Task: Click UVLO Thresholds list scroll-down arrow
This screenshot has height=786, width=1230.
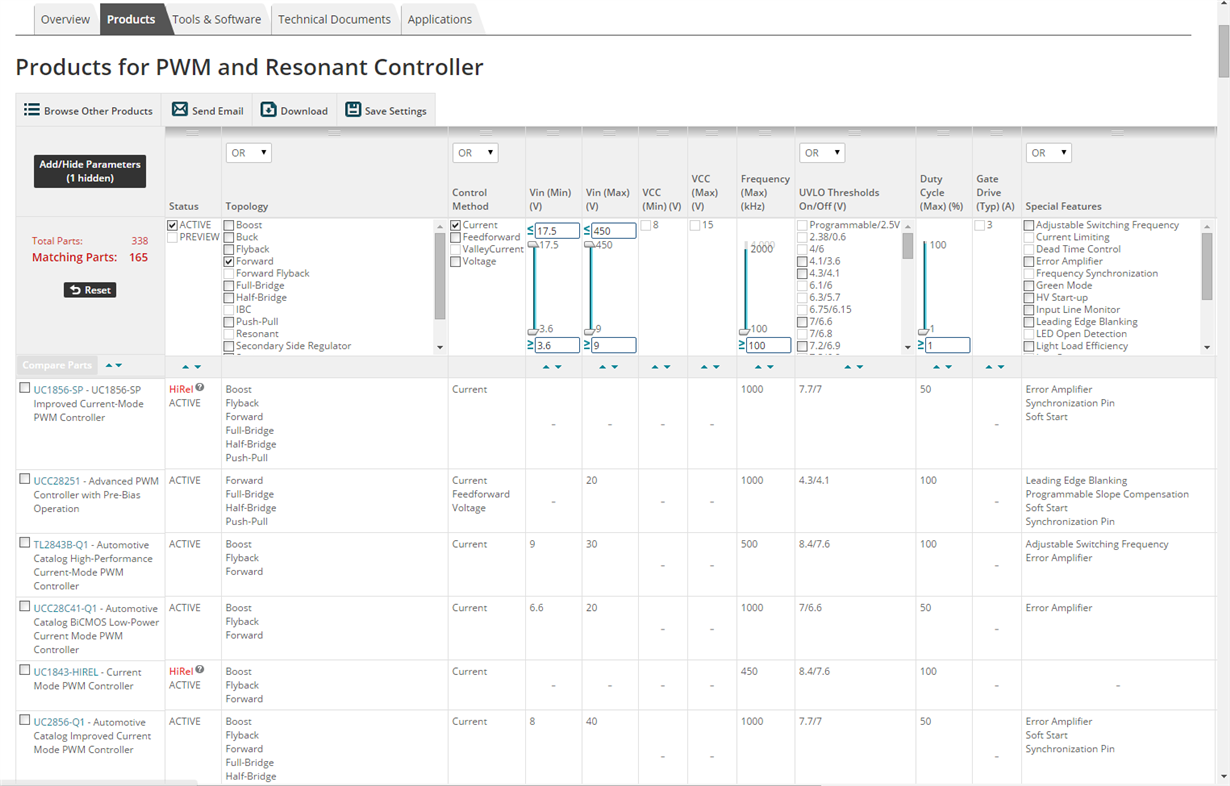Action: pos(907,347)
